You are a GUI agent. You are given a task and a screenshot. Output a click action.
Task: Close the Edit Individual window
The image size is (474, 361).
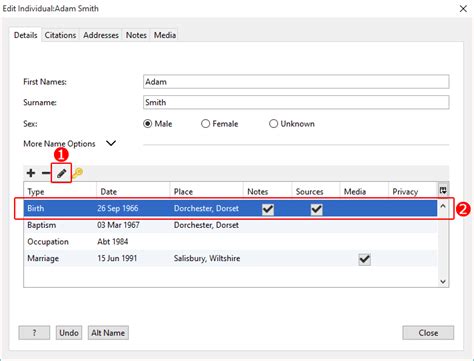coord(463,9)
